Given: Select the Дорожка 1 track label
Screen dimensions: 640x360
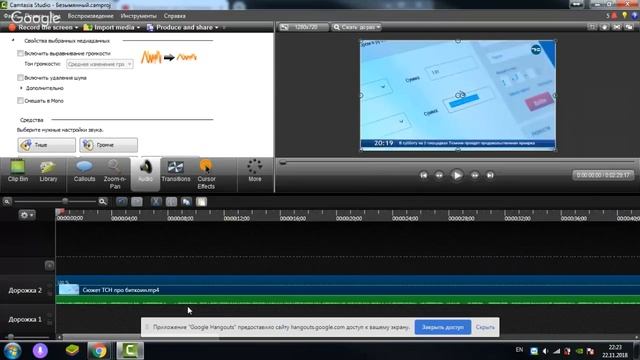Looking at the screenshot, I should [x=25, y=319].
